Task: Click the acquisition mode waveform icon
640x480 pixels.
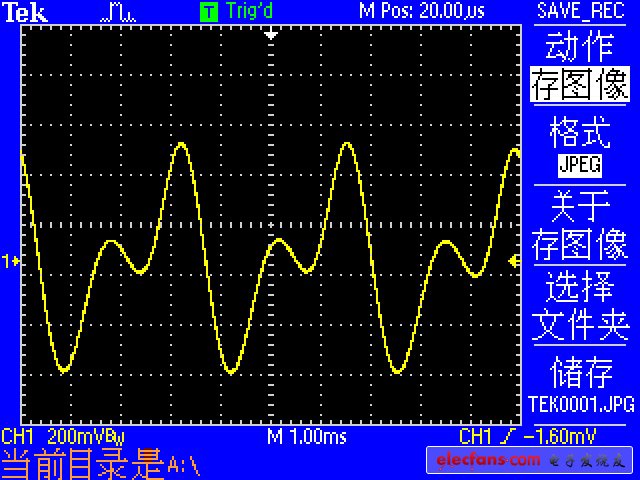Action: pos(120,12)
